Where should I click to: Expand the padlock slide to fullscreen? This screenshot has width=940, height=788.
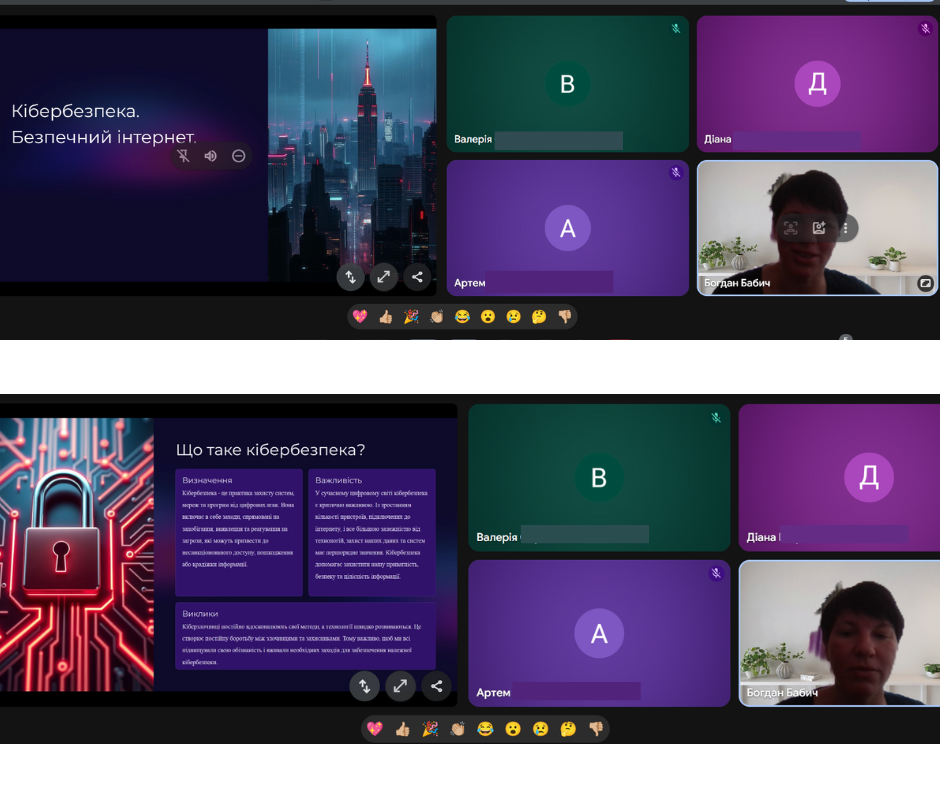click(x=400, y=686)
